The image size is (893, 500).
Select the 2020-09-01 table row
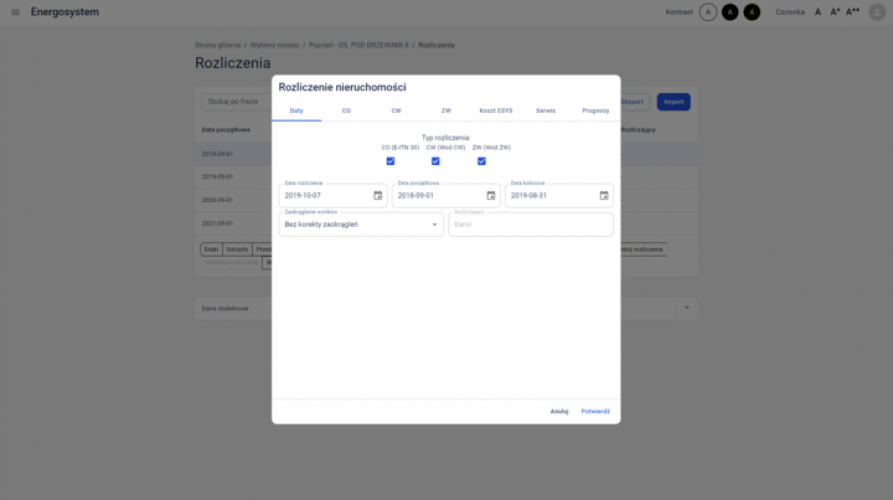pyautogui.click(x=233, y=200)
